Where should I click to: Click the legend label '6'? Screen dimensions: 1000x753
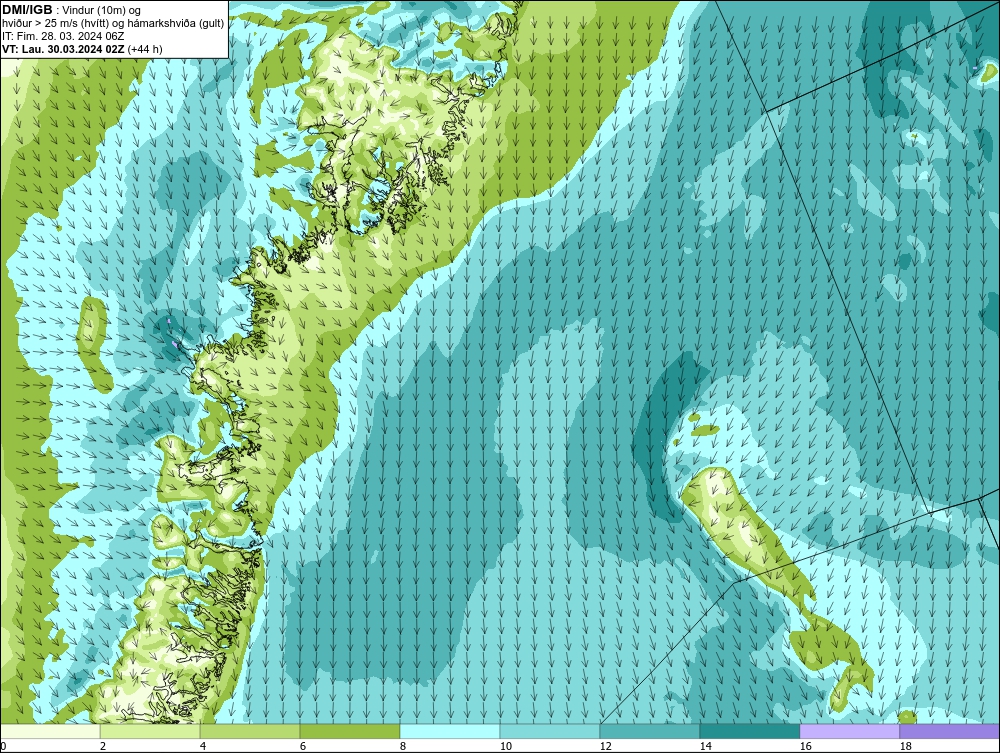pos(303,746)
